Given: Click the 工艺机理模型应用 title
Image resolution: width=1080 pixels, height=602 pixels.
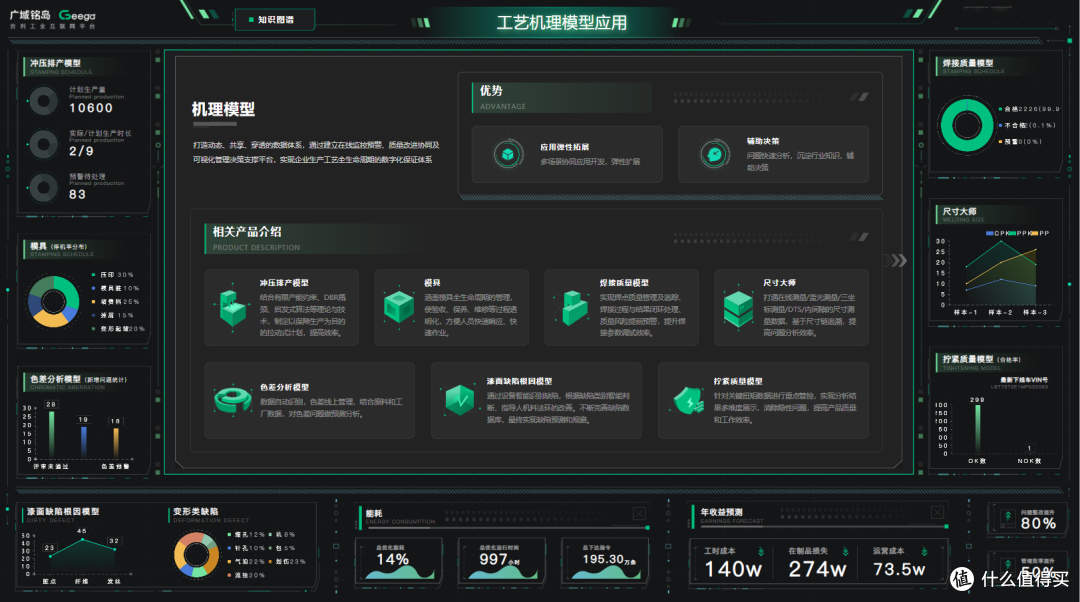Looking at the screenshot, I should click(x=562, y=23).
